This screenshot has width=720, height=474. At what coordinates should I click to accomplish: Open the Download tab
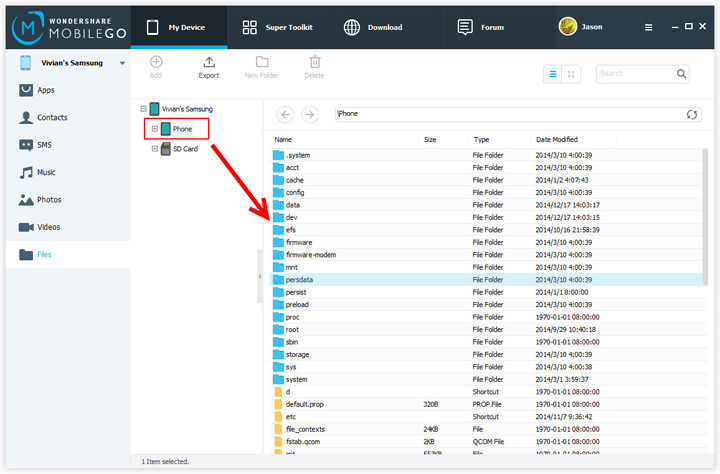click(x=373, y=28)
